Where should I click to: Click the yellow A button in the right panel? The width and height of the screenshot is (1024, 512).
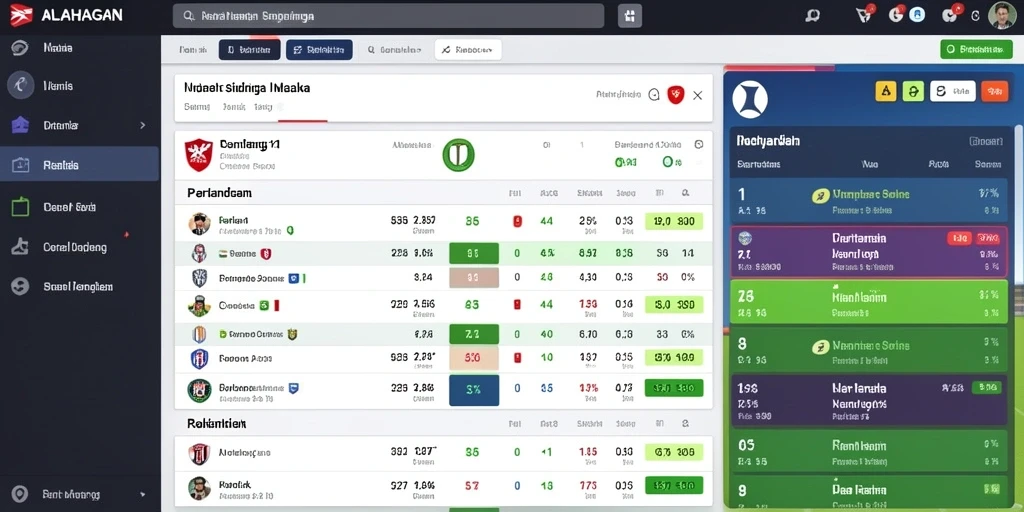tap(886, 91)
